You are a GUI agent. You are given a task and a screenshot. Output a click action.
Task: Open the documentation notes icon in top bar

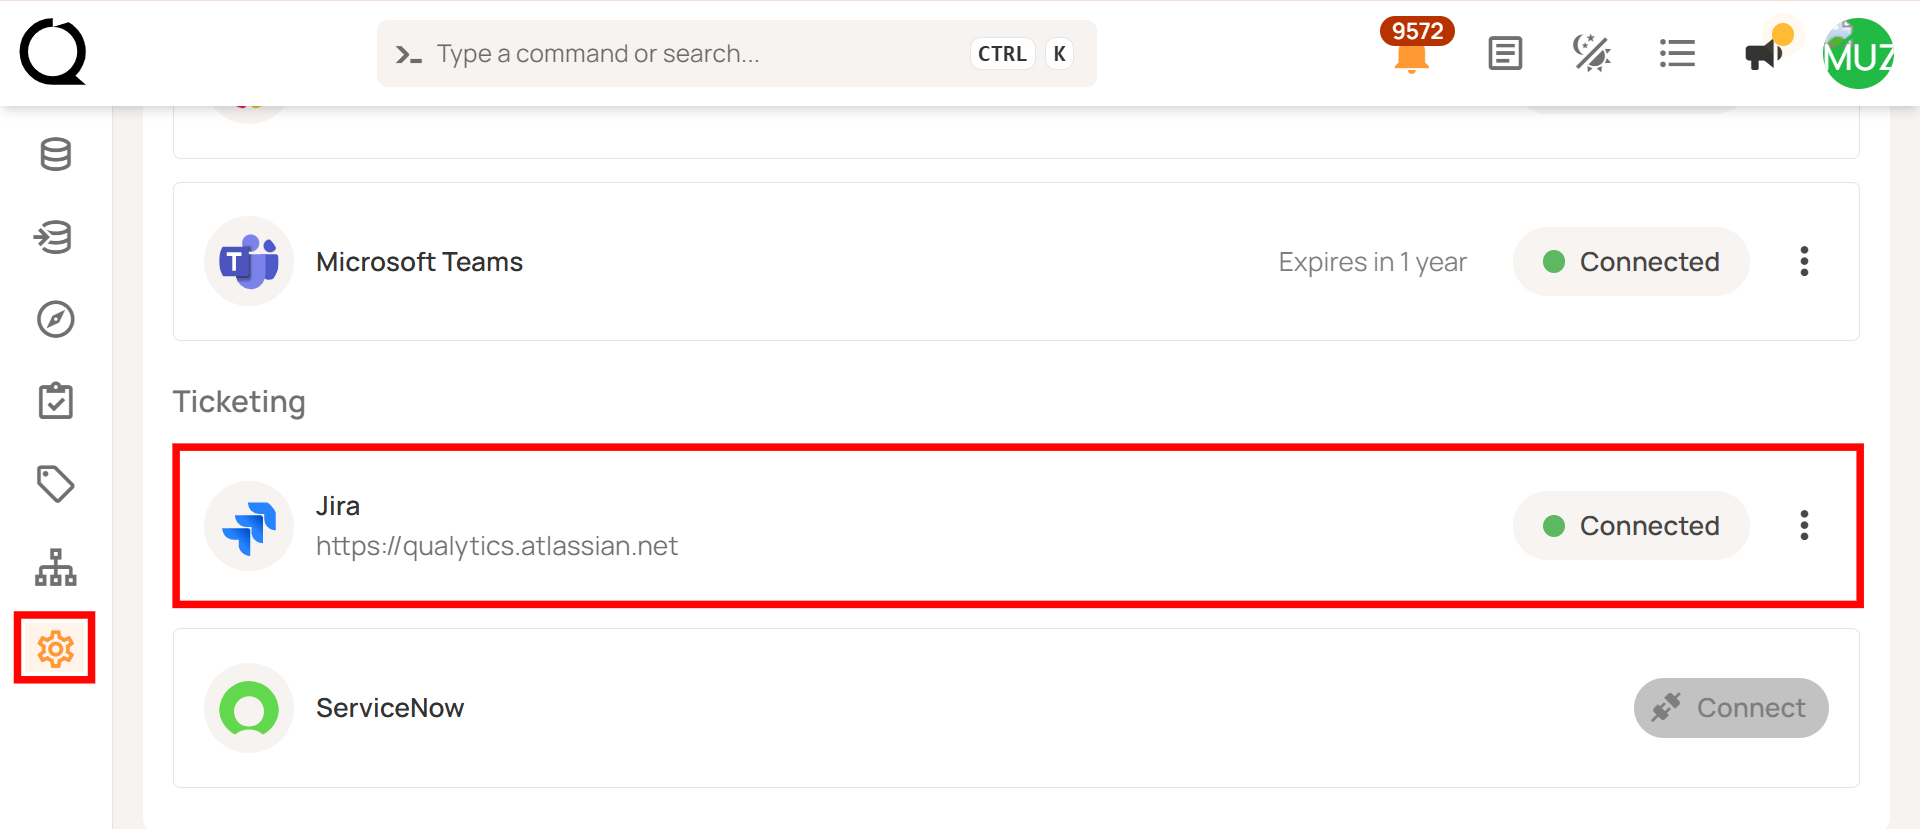[1505, 53]
